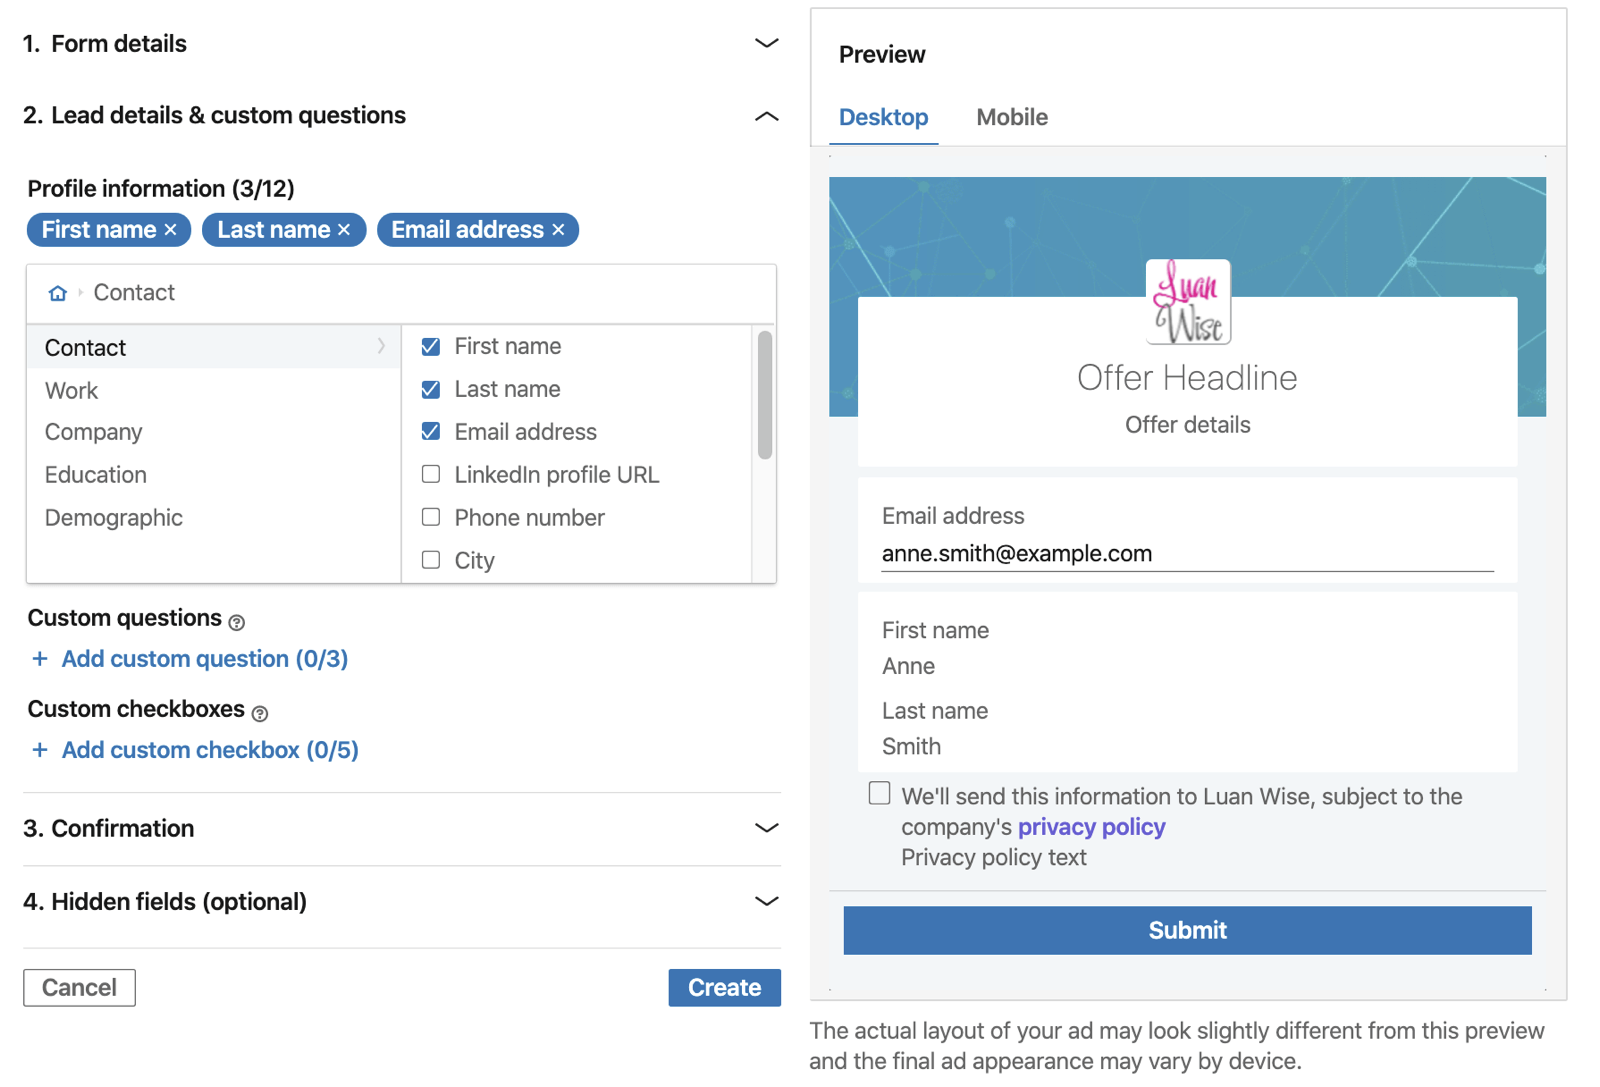This screenshot has height=1087, width=1600.
Task: Select the Work profile category
Action: coord(72,391)
